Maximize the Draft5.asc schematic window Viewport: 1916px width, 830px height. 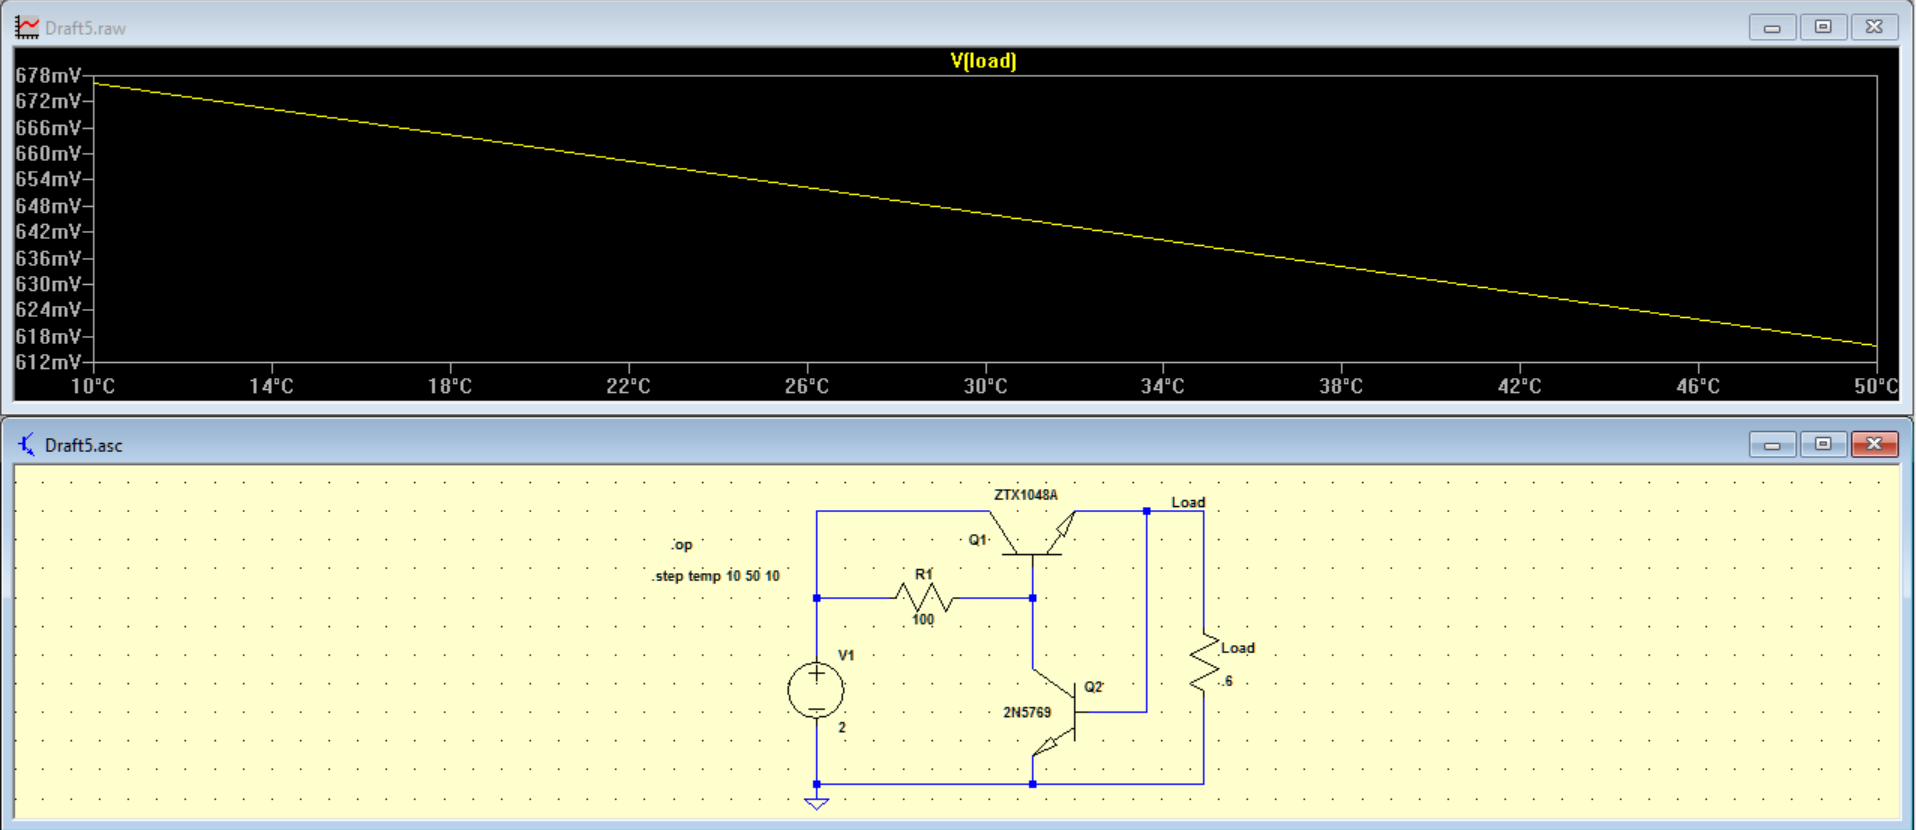click(1823, 444)
